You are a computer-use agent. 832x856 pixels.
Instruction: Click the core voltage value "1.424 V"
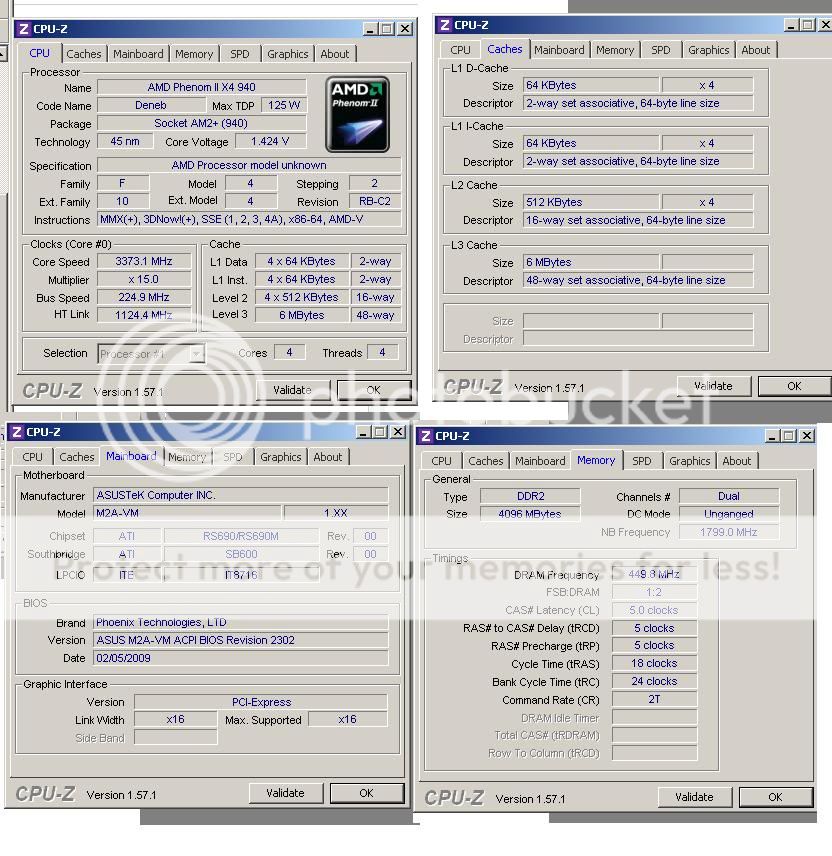[x=270, y=141]
